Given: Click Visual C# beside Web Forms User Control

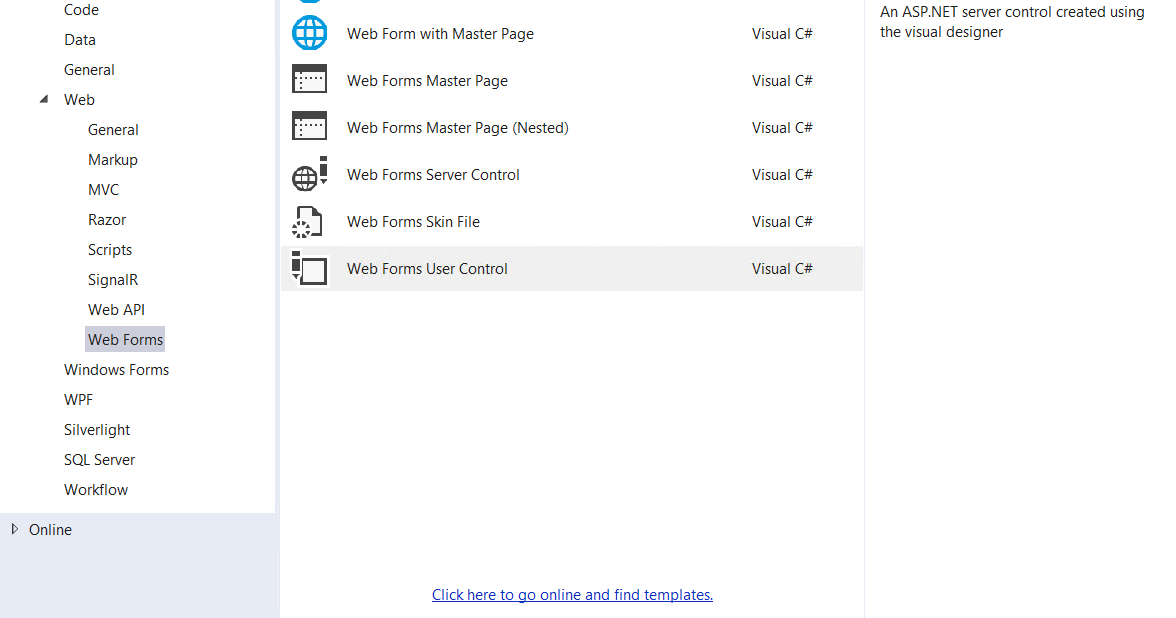Looking at the screenshot, I should 782,268.
